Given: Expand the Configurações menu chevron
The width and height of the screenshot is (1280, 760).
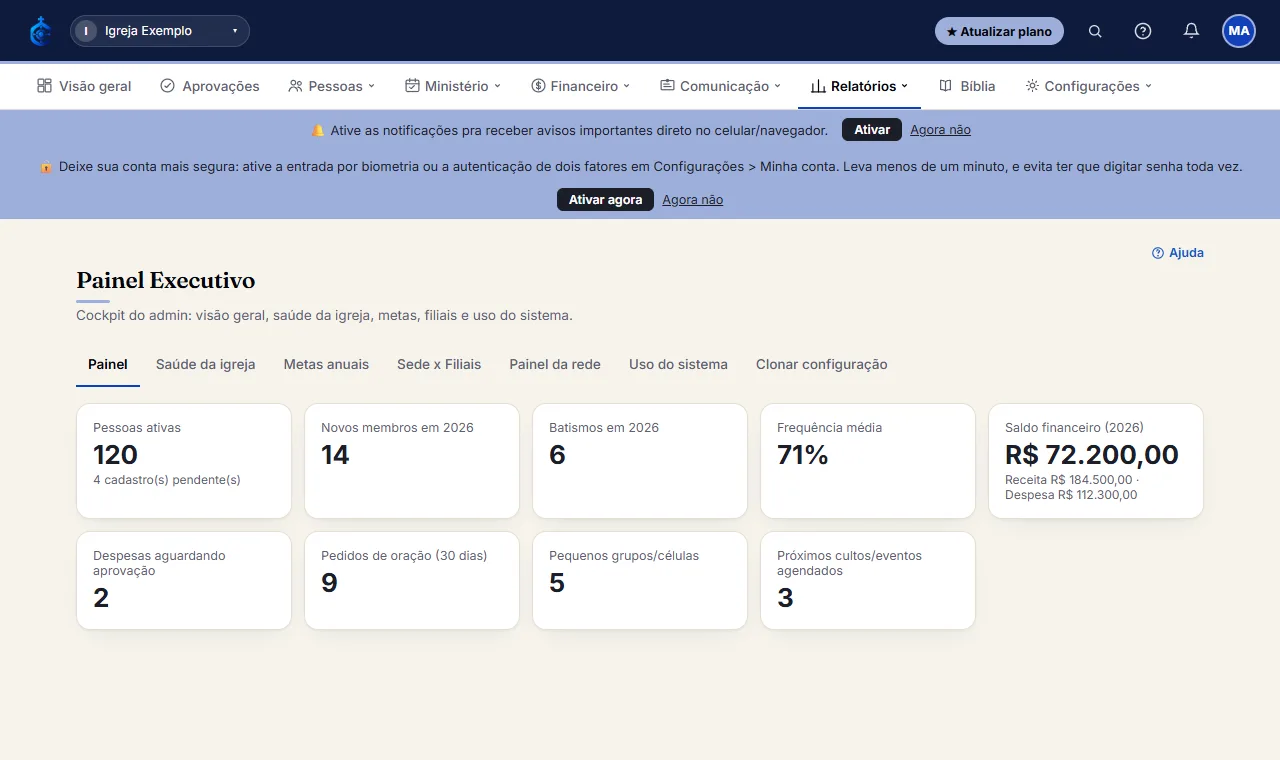Looking at the screenshot, I should (x=1148, y=86).
